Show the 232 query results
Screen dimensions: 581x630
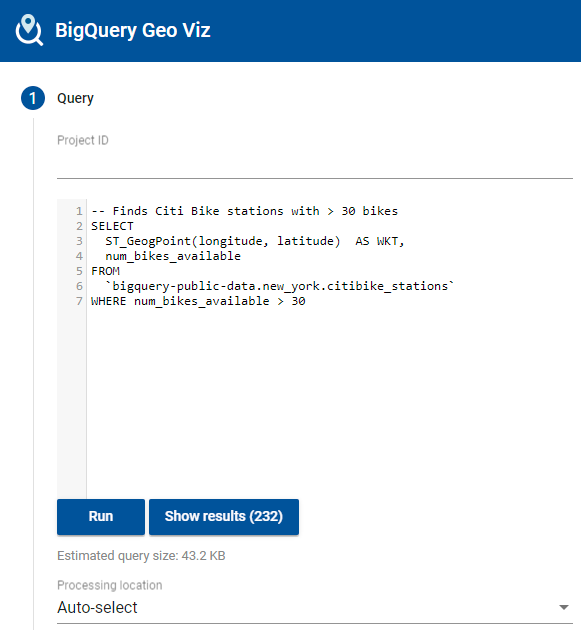point(224,517)
